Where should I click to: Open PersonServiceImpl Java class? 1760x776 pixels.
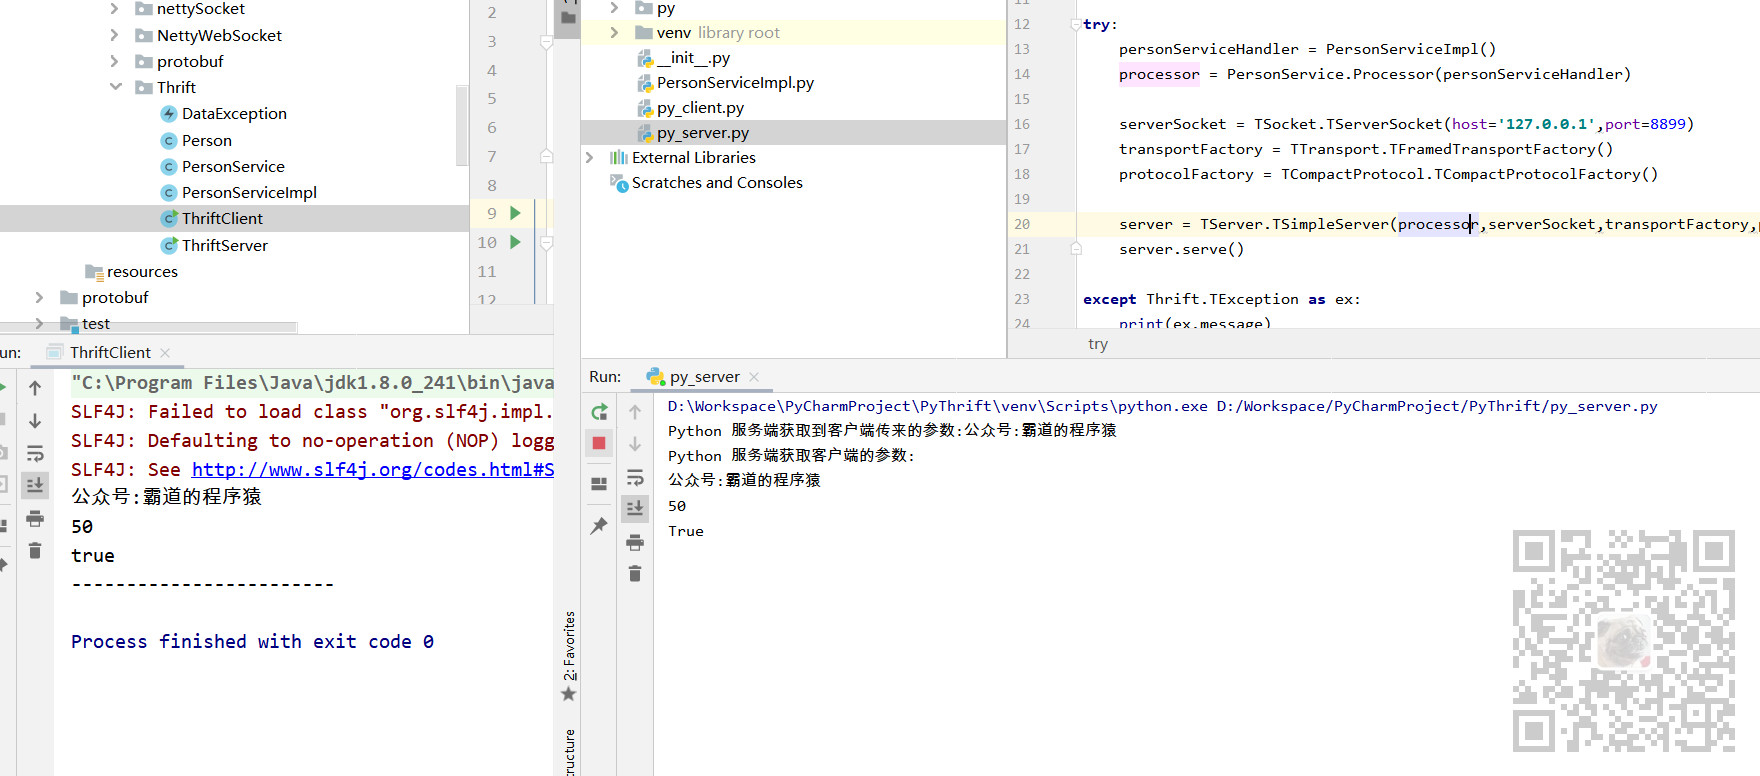pos(249,193)
